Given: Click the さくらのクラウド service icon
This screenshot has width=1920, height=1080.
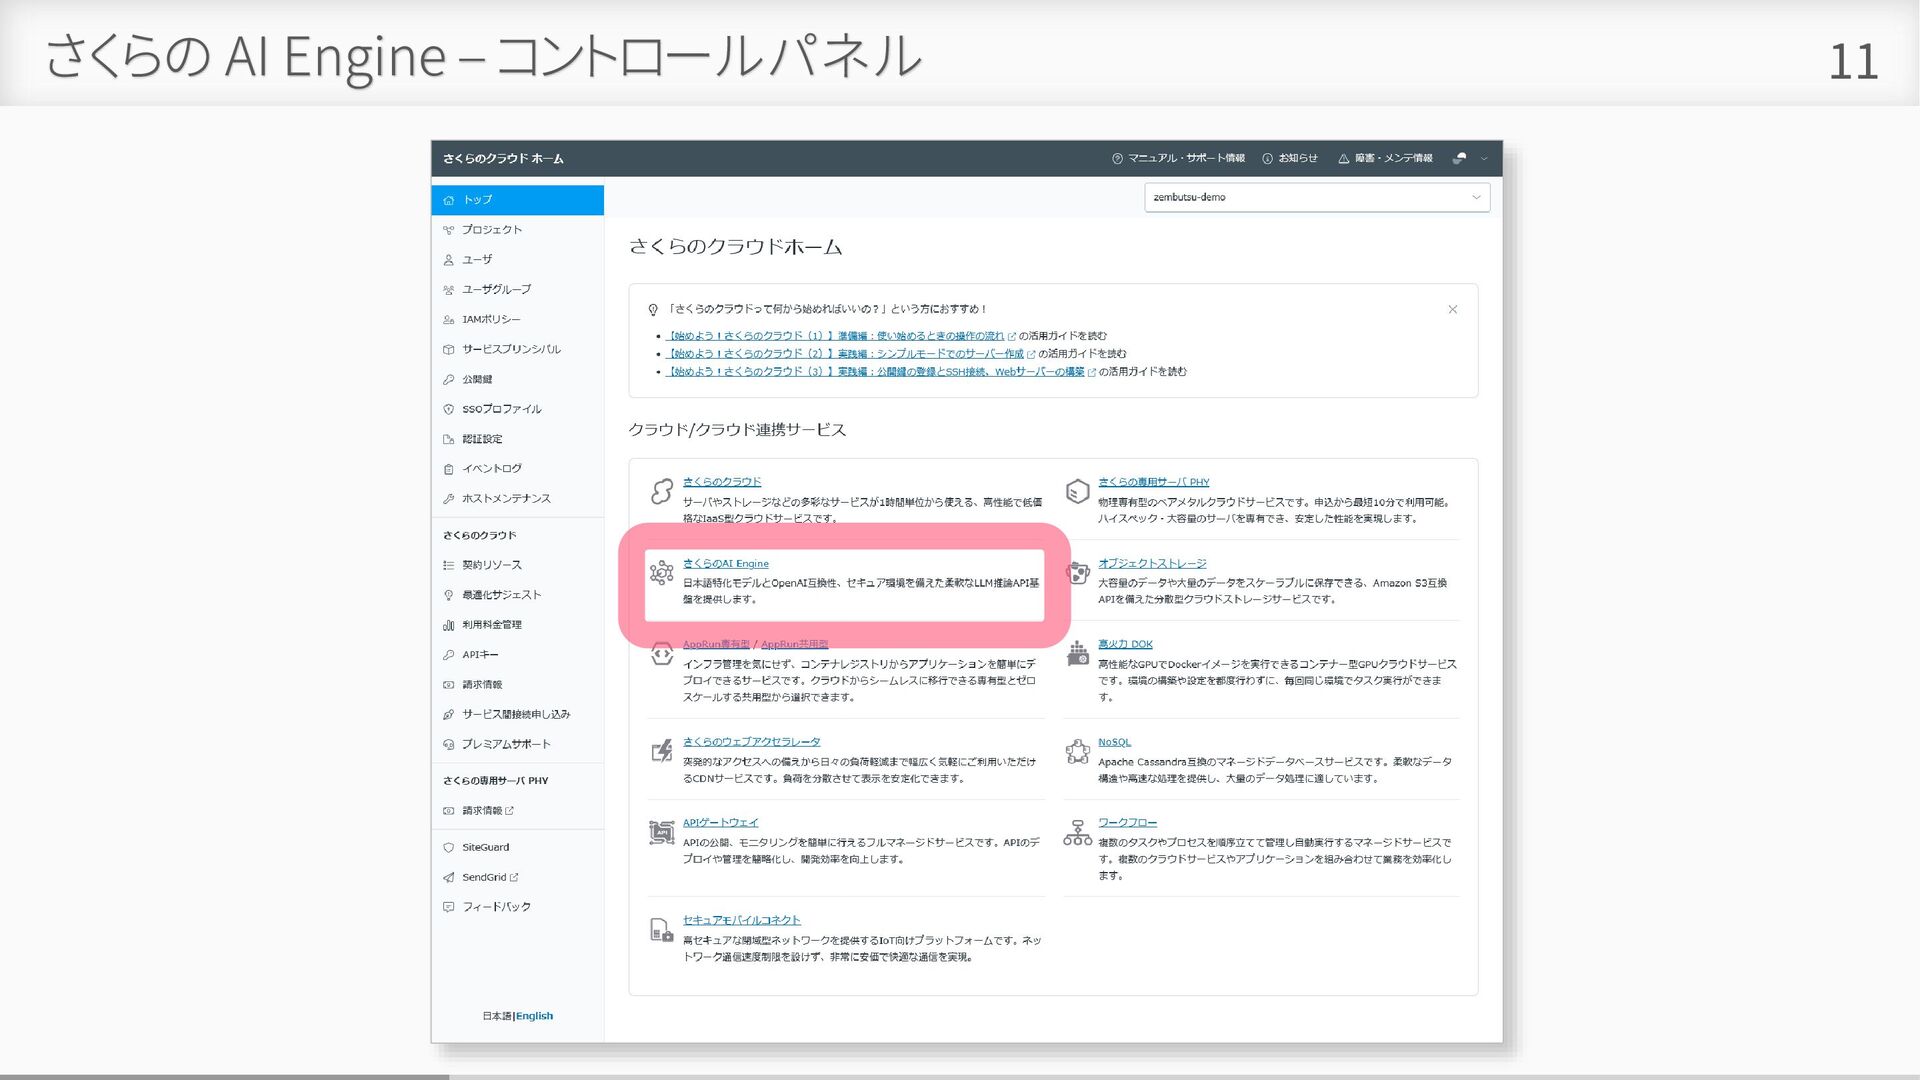Looking at the screenshot, I should 661,491.
